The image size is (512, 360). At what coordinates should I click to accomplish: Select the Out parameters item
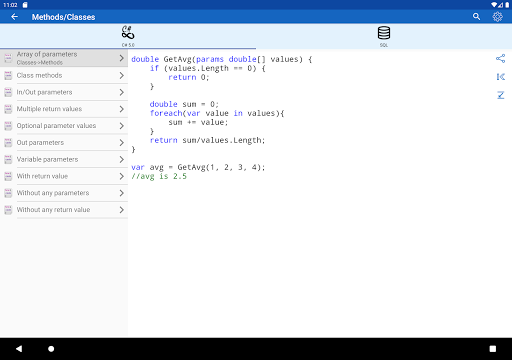pos(64,143)
